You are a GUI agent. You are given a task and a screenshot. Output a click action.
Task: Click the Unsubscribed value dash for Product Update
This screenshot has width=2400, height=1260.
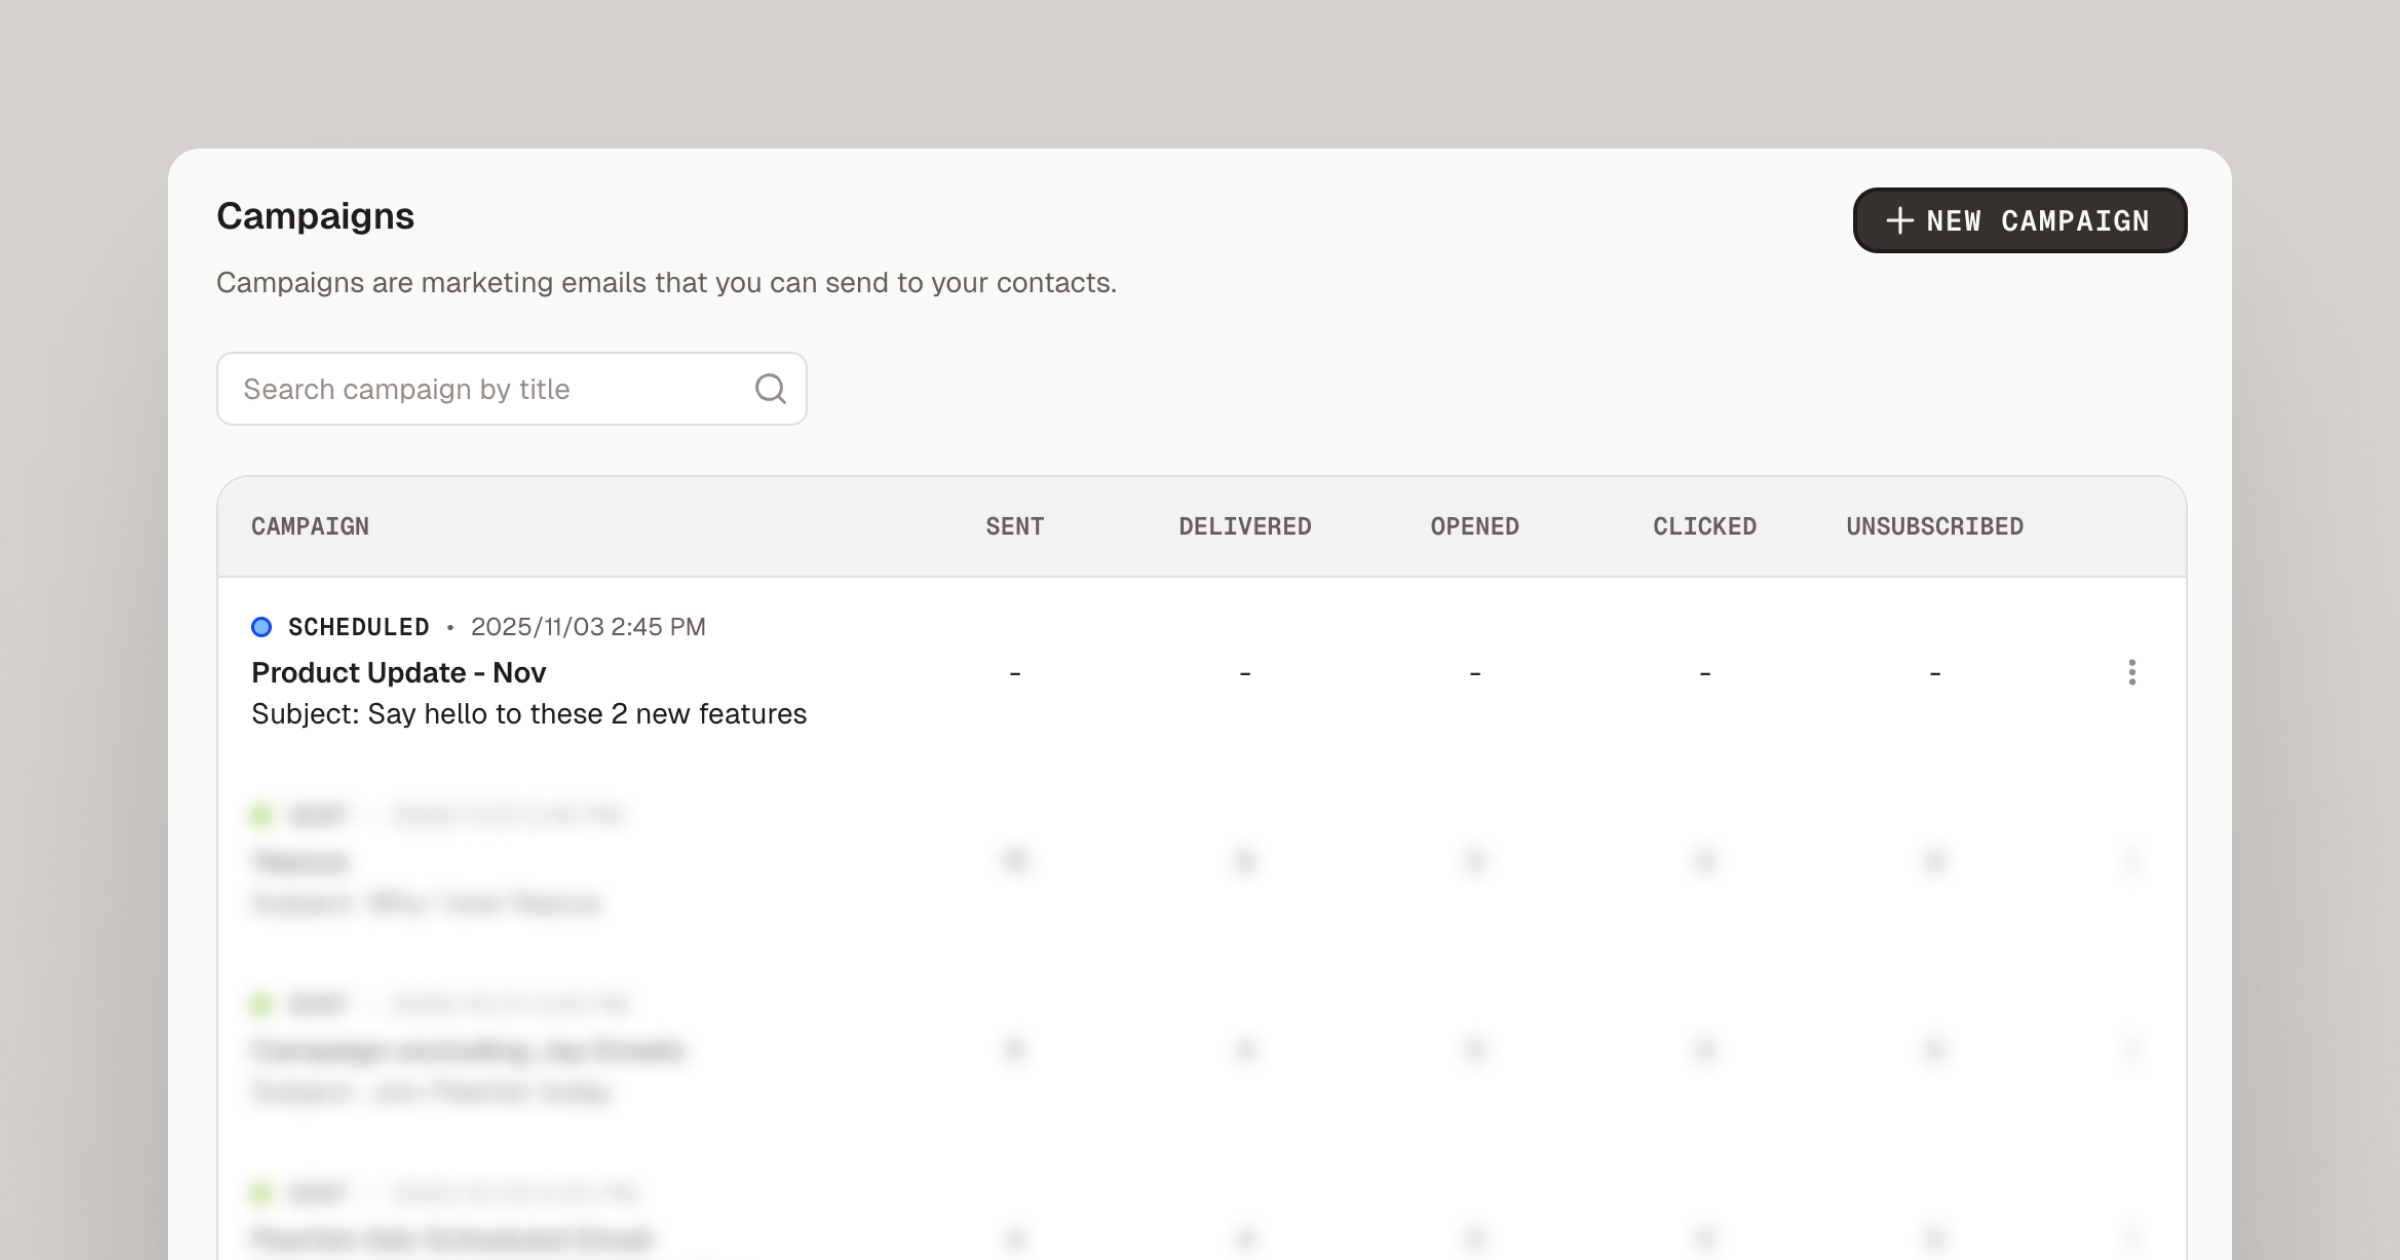[1935, 673]
